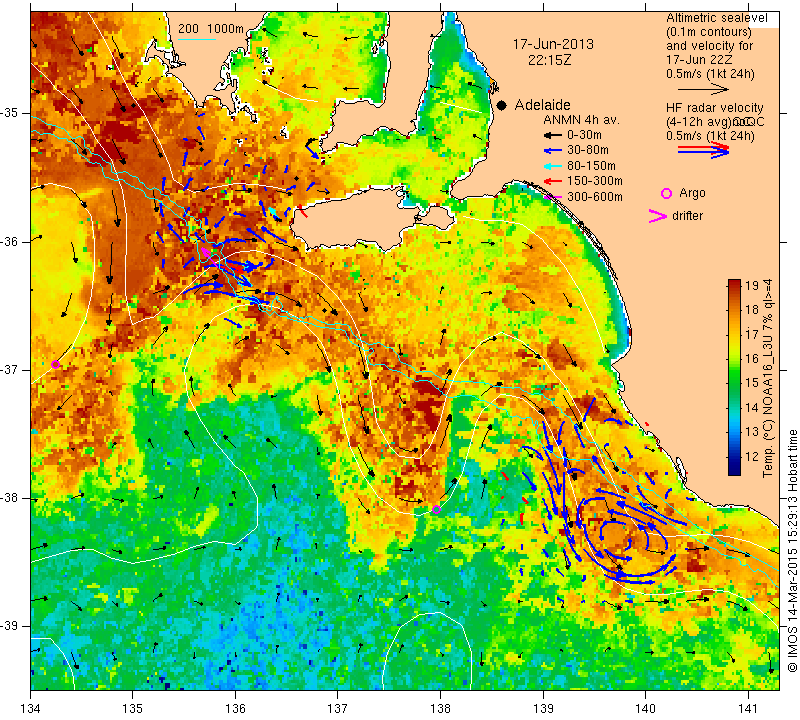This screenshot has height=720, width=800.
Task: Click the cyan 200 1000m isobath legend line
Action: (x=197, y=39)
